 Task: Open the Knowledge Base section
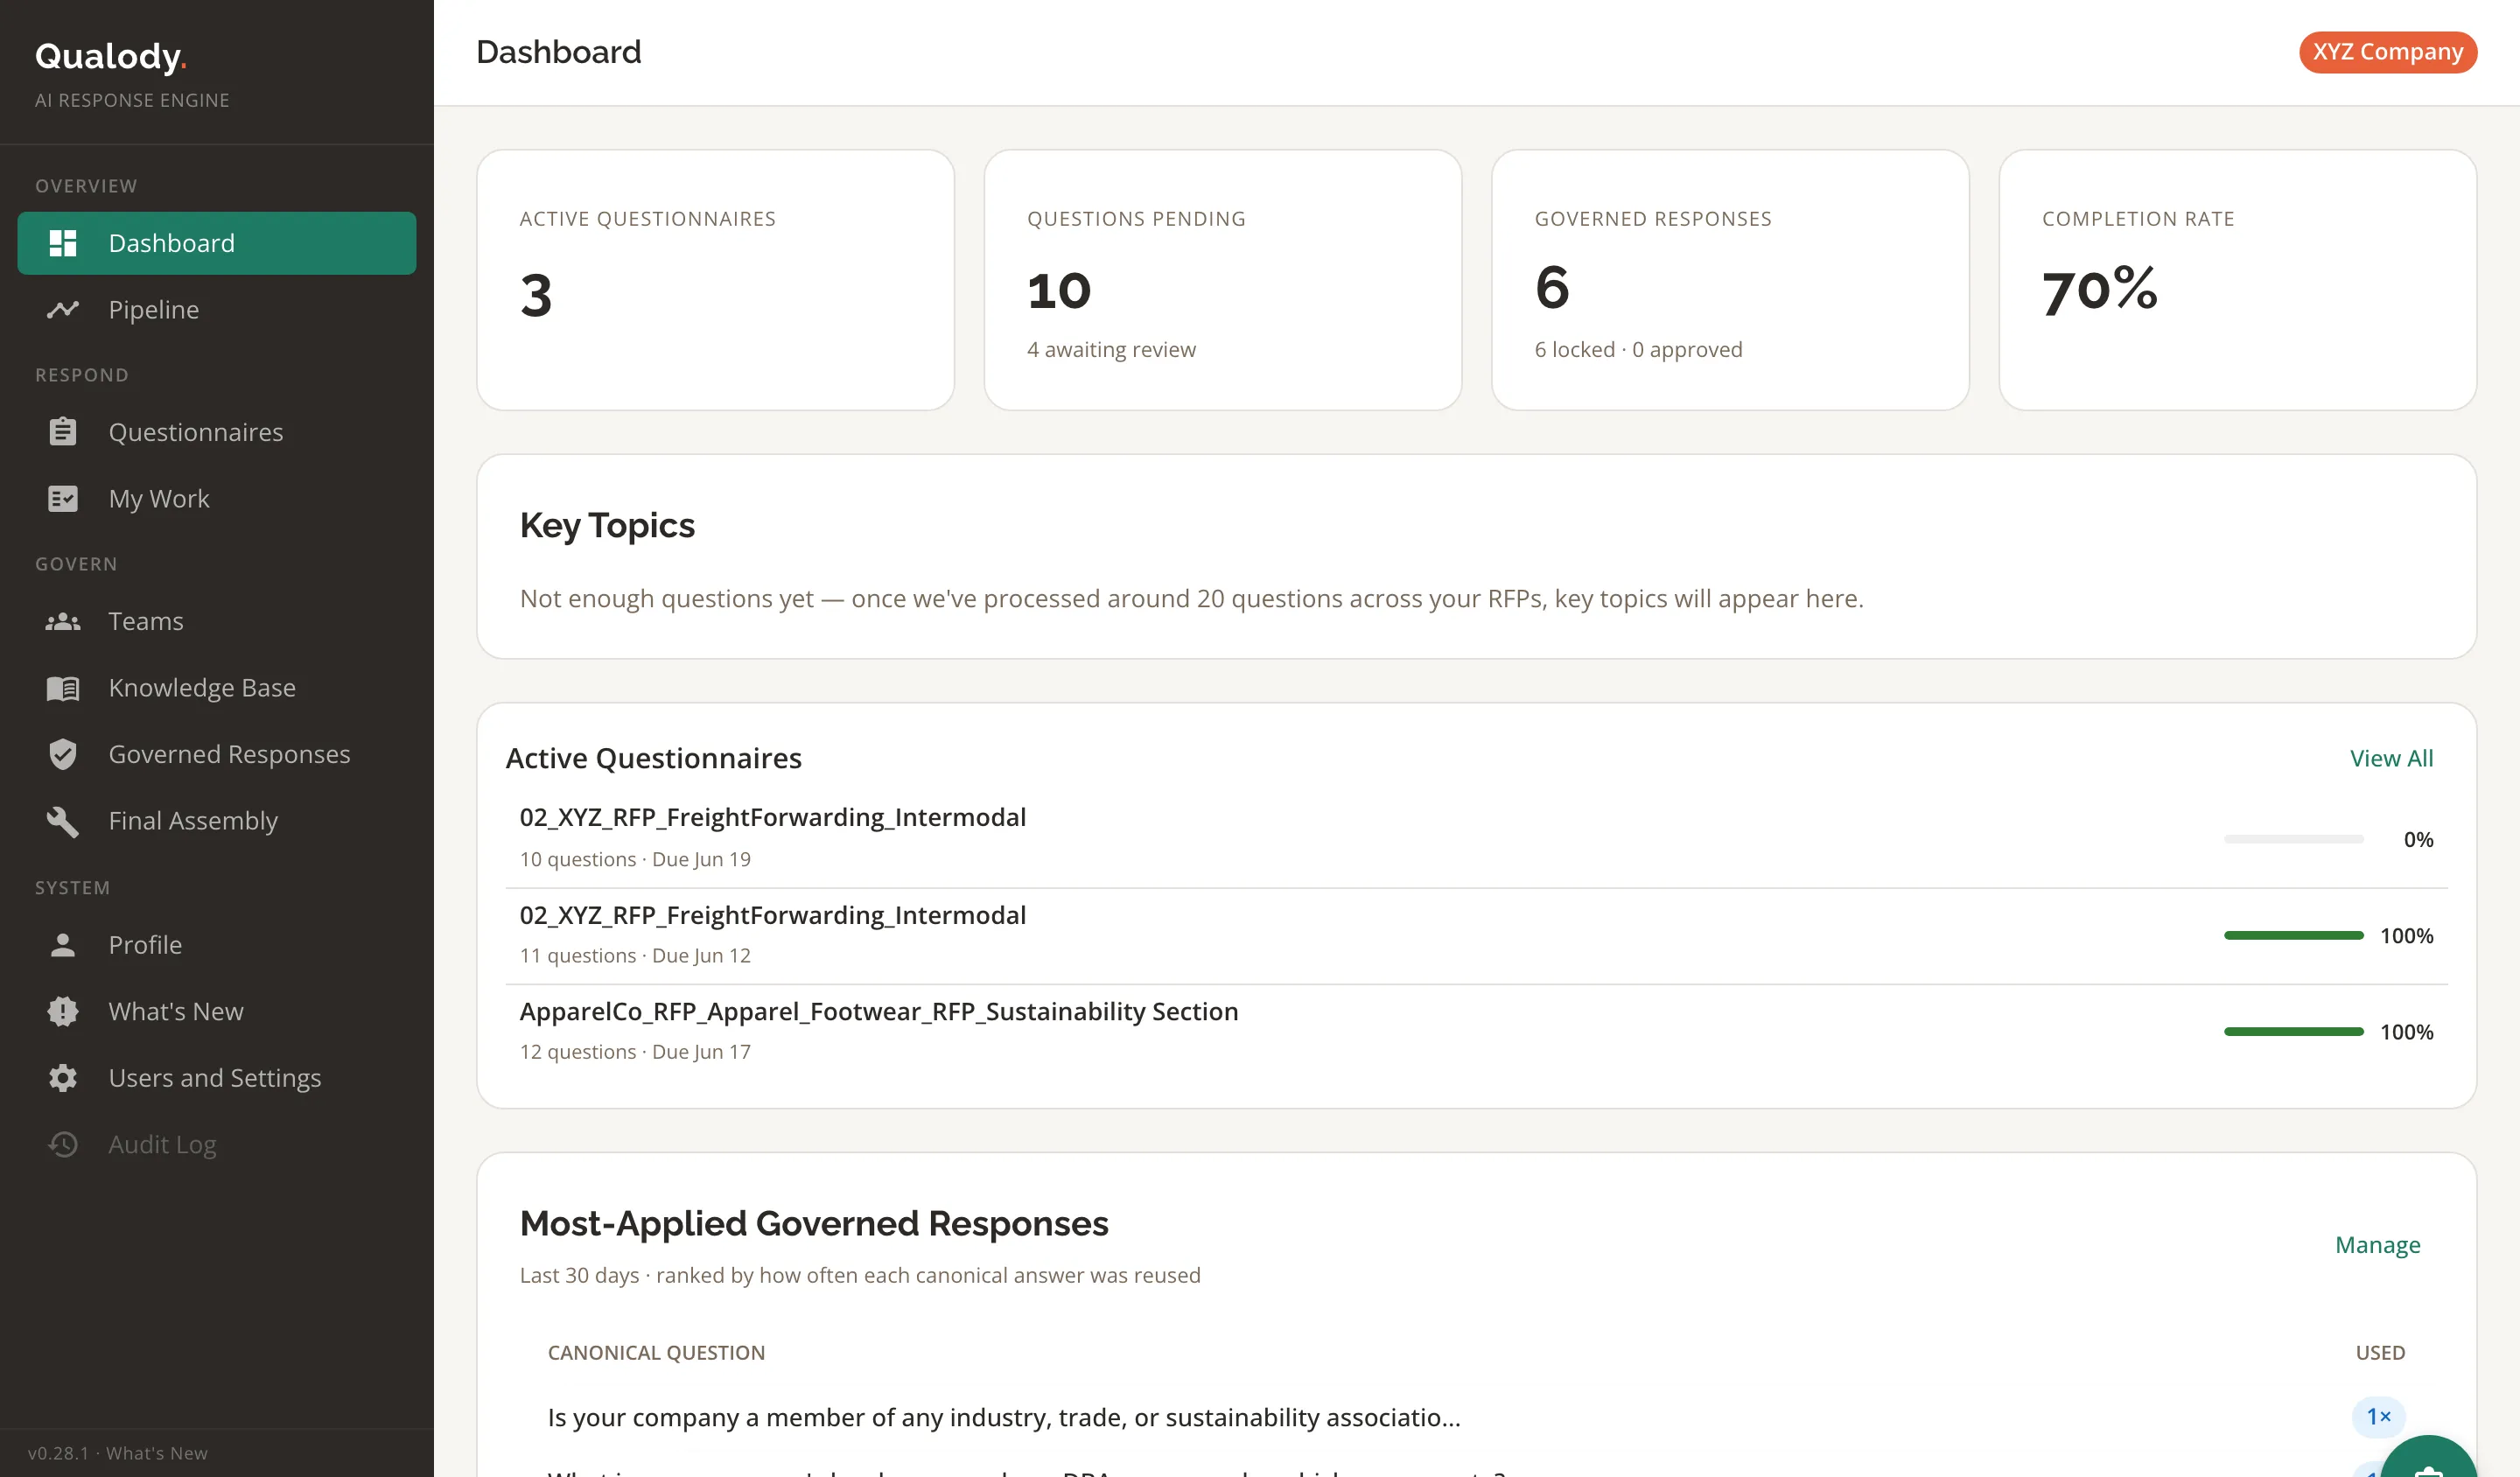point(217,688)
